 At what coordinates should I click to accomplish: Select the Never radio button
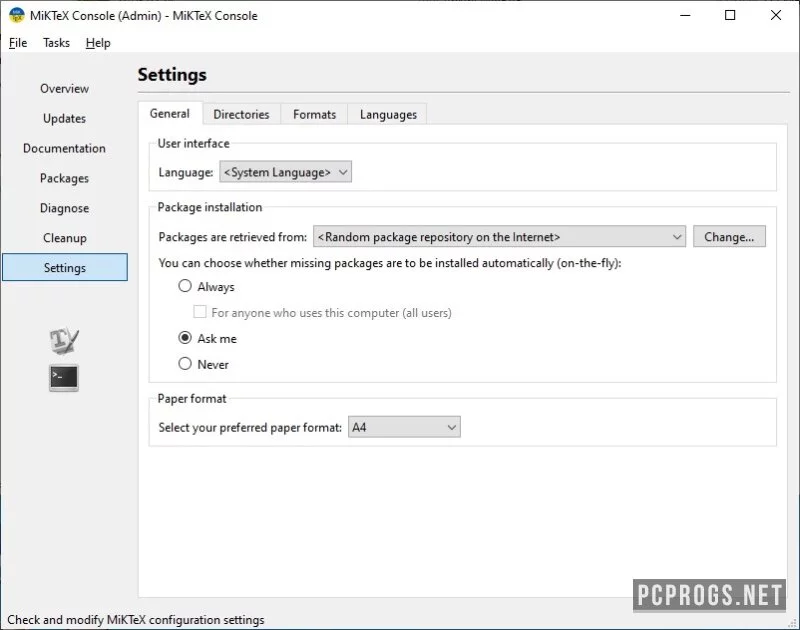(185, 364)
